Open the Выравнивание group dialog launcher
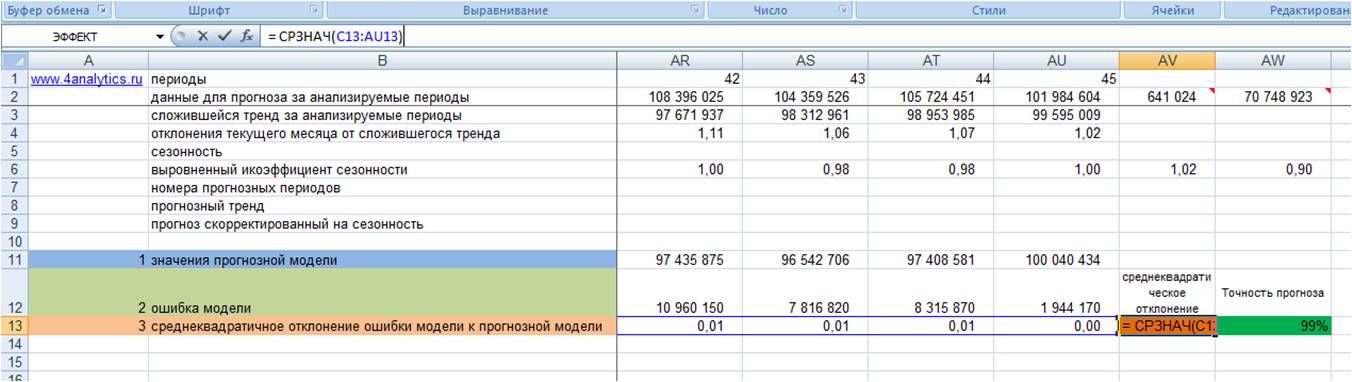This screenshot has height=382, width=1352. pyautogui.click(x=694, y=10)
